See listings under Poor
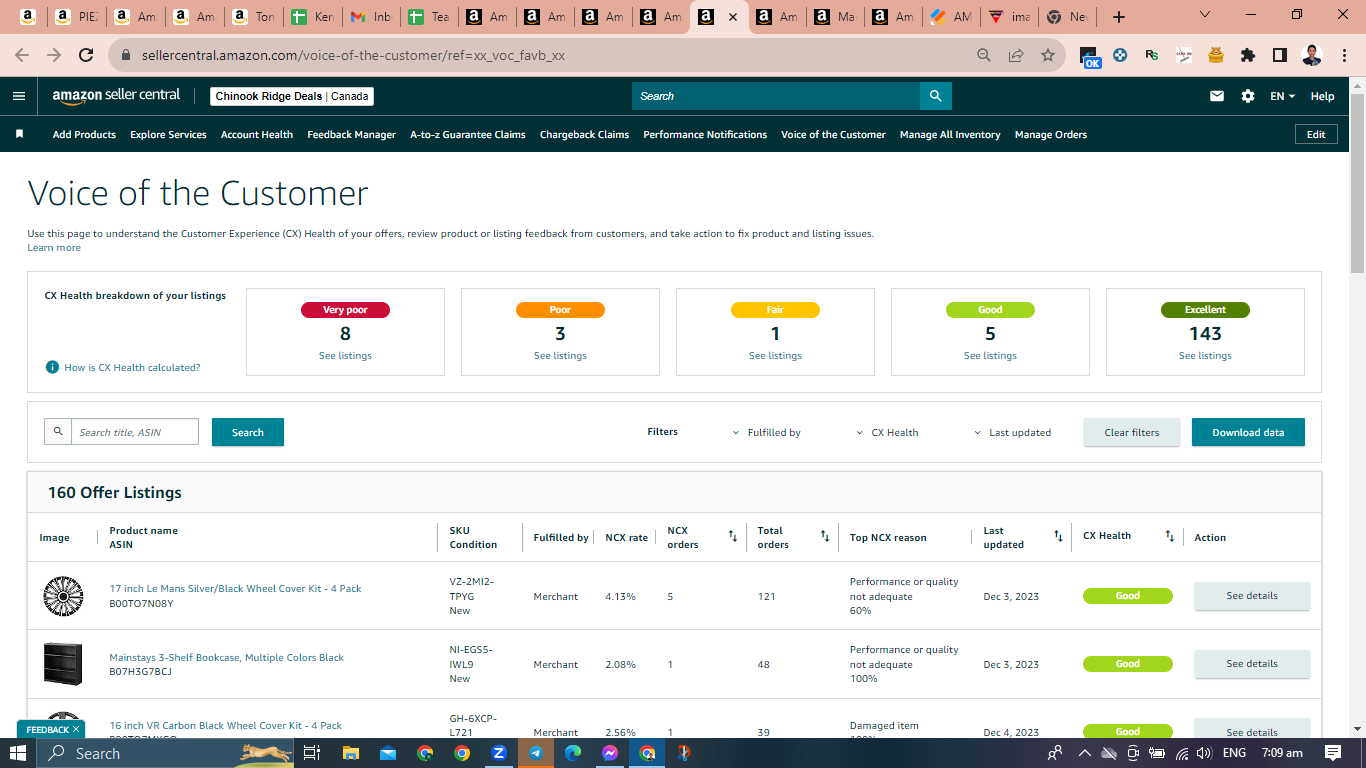 click(560, 356)
